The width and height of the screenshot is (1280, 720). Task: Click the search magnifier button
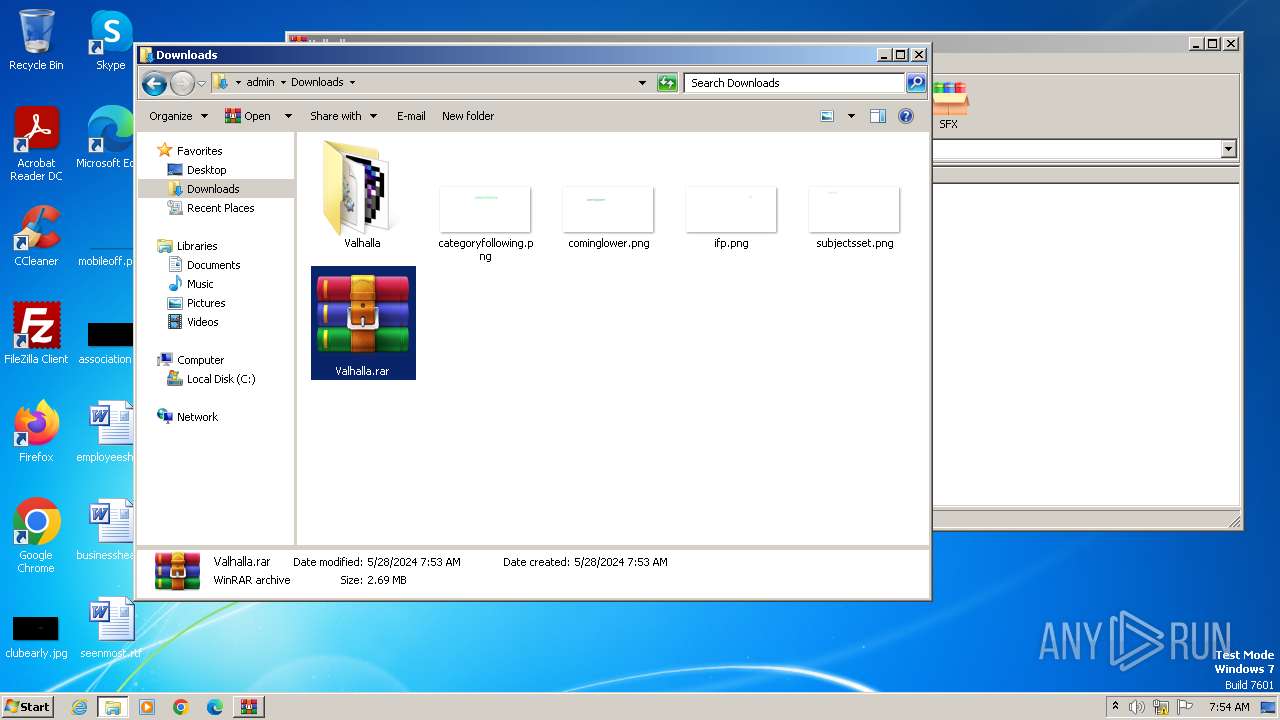point(915,83)
